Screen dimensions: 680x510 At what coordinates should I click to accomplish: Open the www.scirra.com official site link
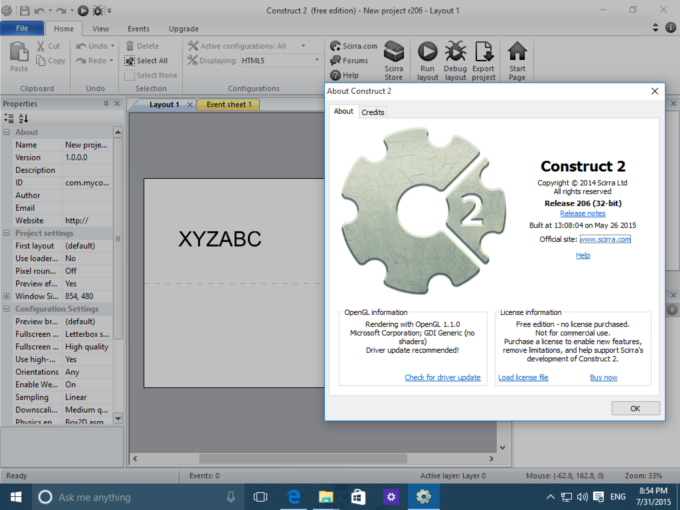[x=605, y=239]
